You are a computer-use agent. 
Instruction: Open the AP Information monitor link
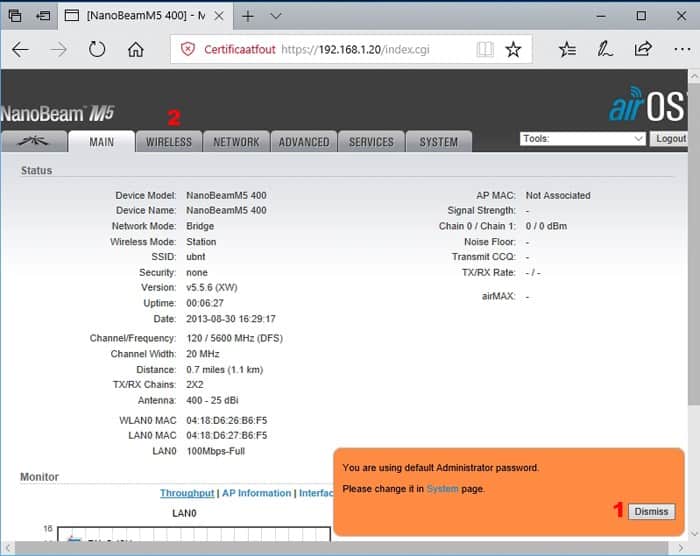pos(256,493)
